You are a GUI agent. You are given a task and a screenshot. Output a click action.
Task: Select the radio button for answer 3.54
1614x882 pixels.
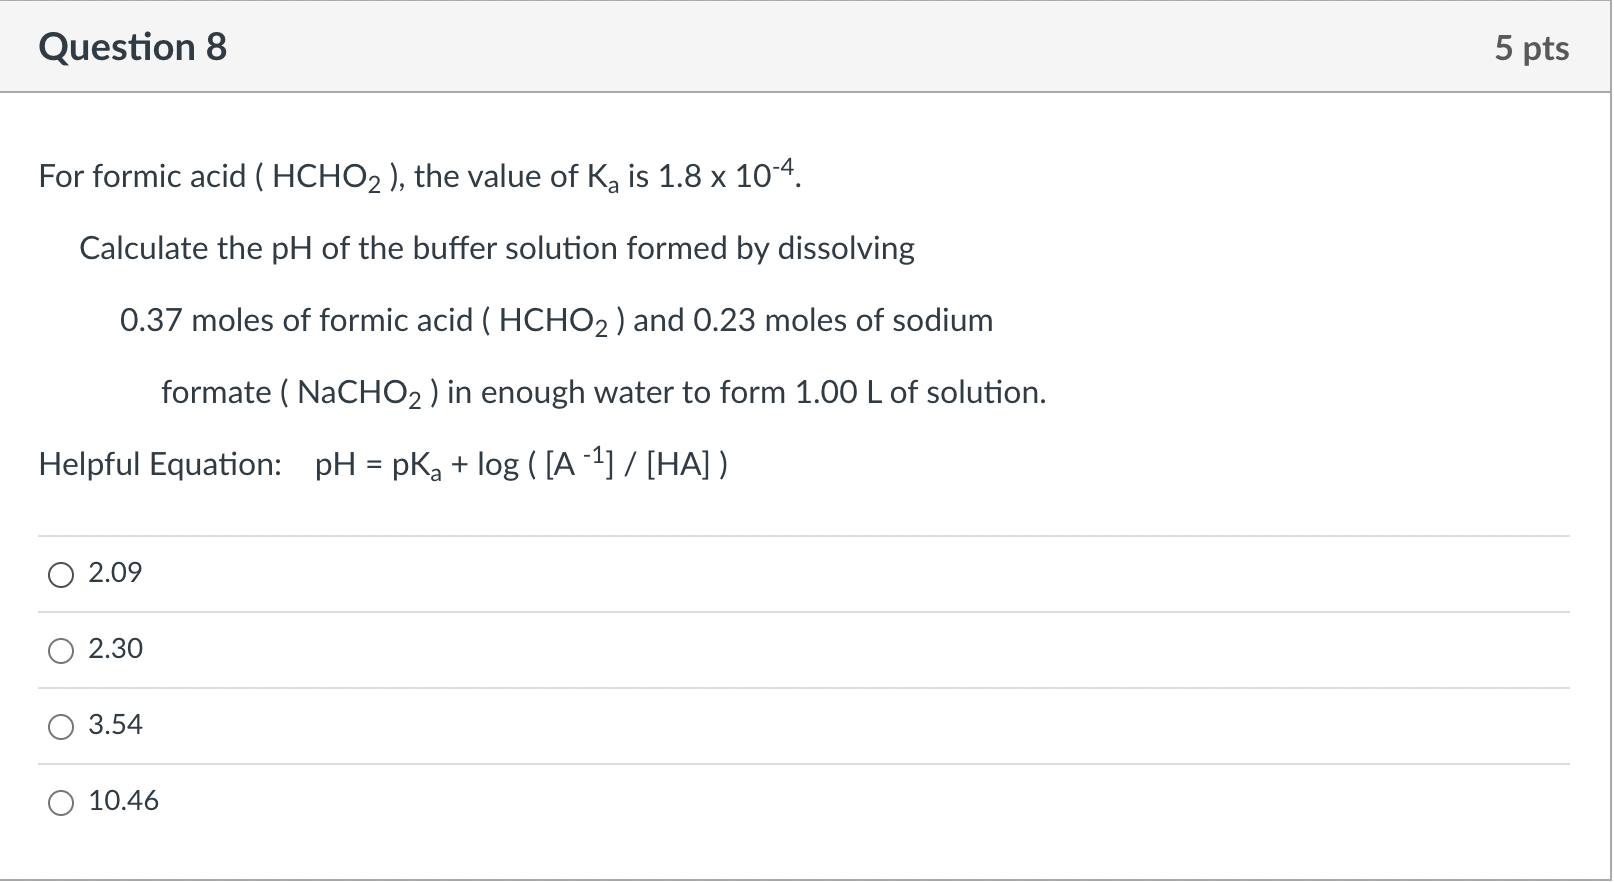tap(60, 726)
